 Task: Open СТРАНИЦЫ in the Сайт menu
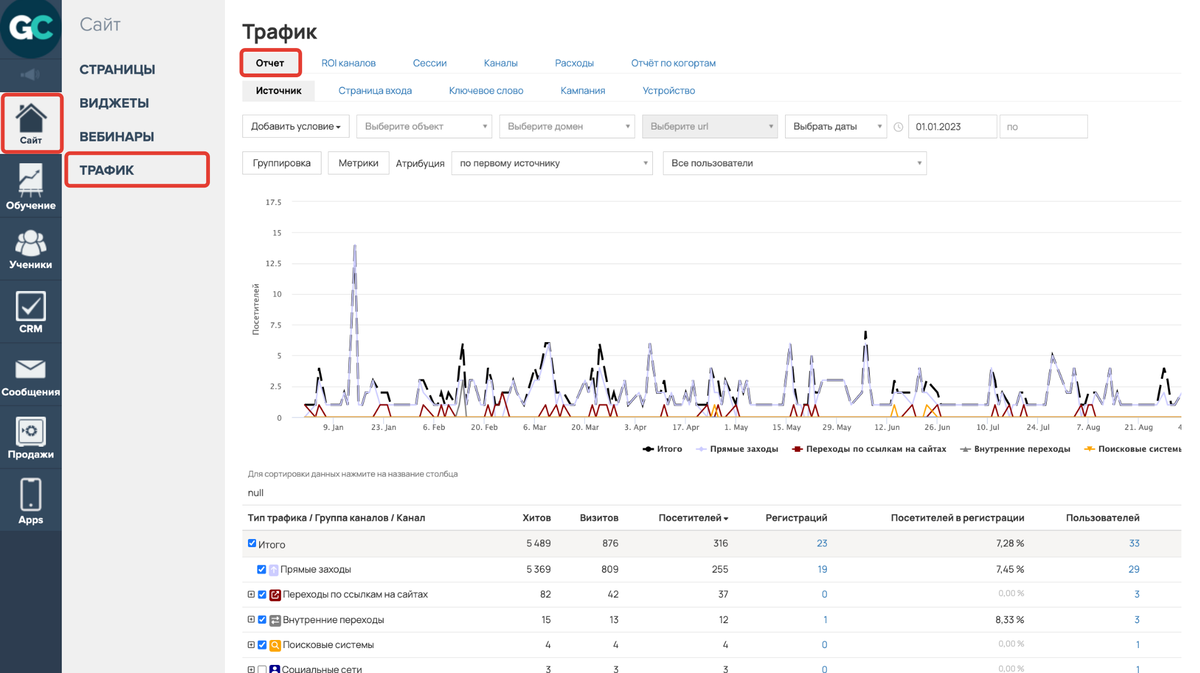pyautogui.click(x=117, y=70)
